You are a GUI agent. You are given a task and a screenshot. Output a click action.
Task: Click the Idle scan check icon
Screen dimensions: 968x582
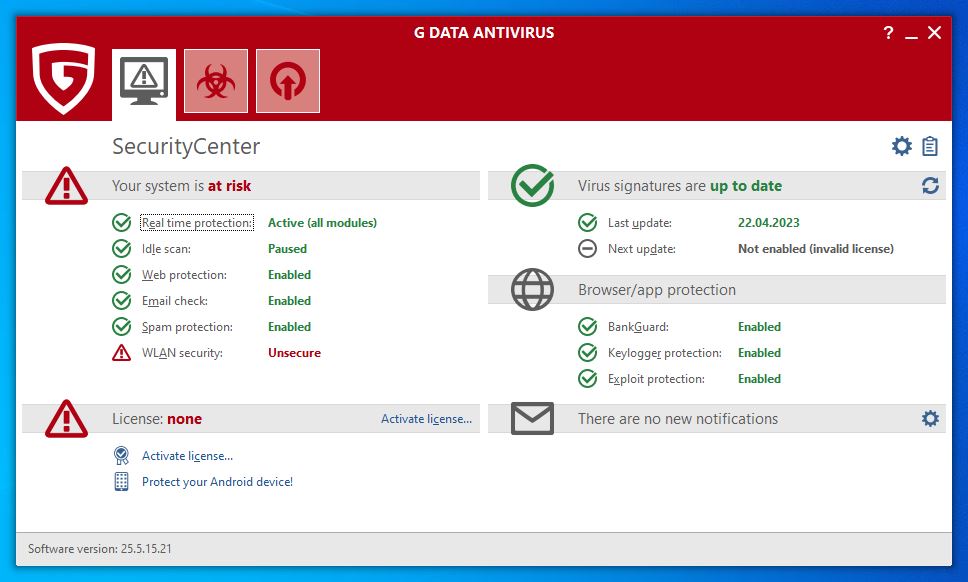[x=122, y=249]
